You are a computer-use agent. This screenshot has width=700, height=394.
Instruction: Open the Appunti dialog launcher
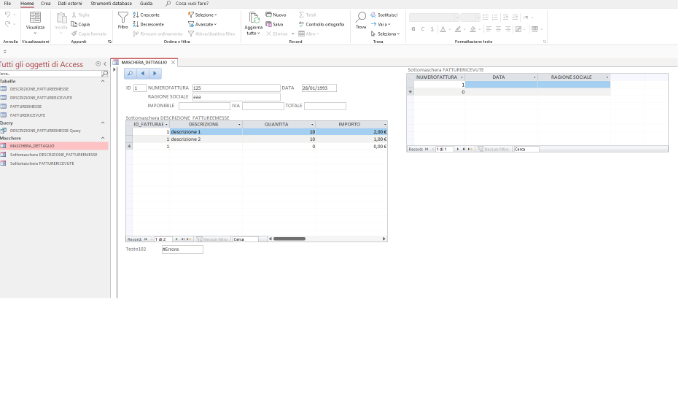[x=110, y=41]
